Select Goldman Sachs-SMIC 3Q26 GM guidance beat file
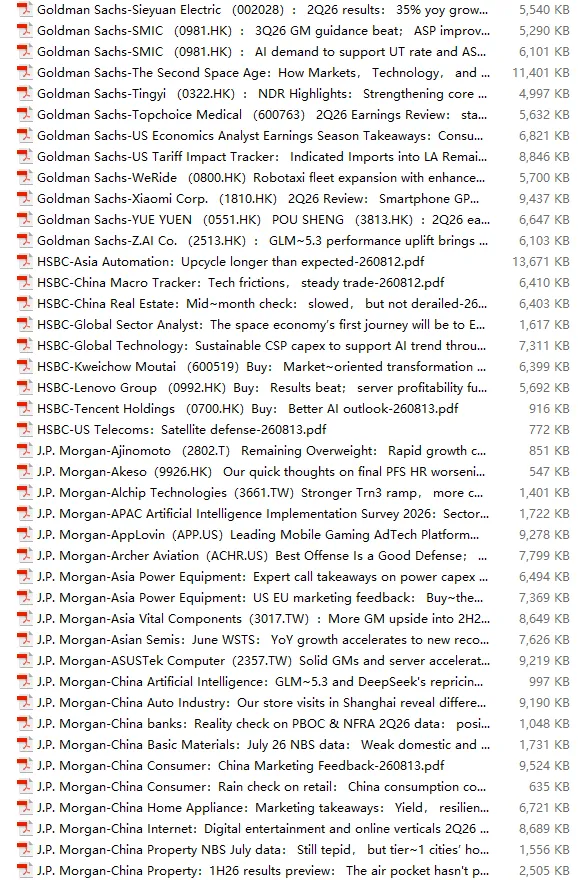This screenshot has width=578, height=880. 263,31
